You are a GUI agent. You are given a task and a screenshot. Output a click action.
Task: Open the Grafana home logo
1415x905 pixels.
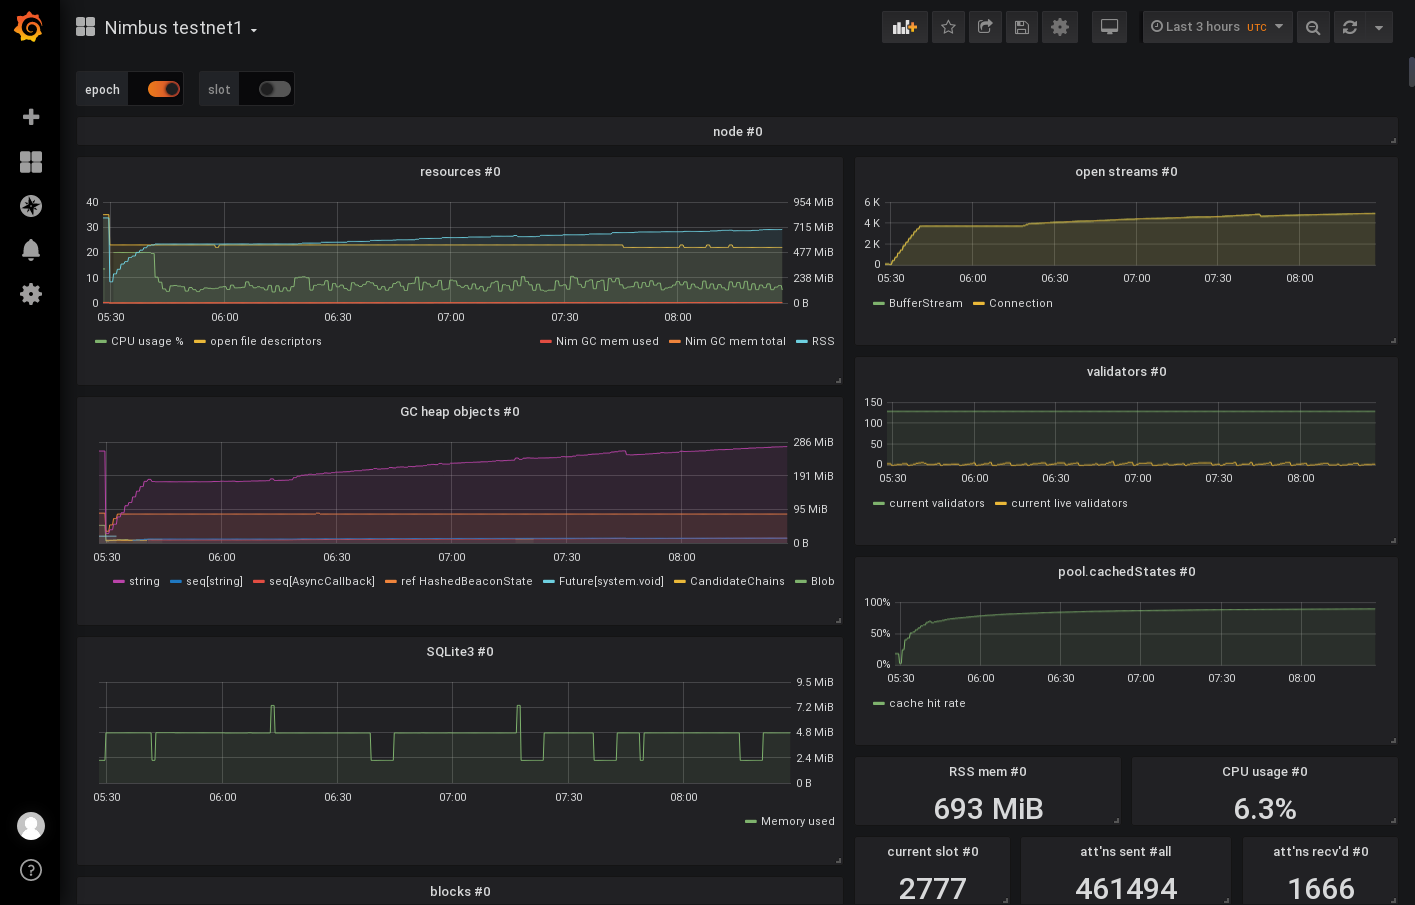click(29, 27)
